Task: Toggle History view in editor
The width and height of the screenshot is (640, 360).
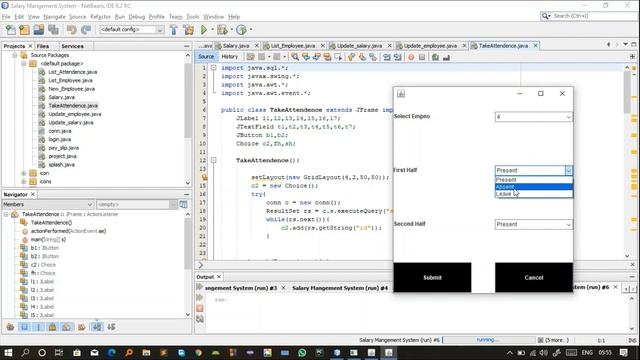Action: (x=229, y=57)
